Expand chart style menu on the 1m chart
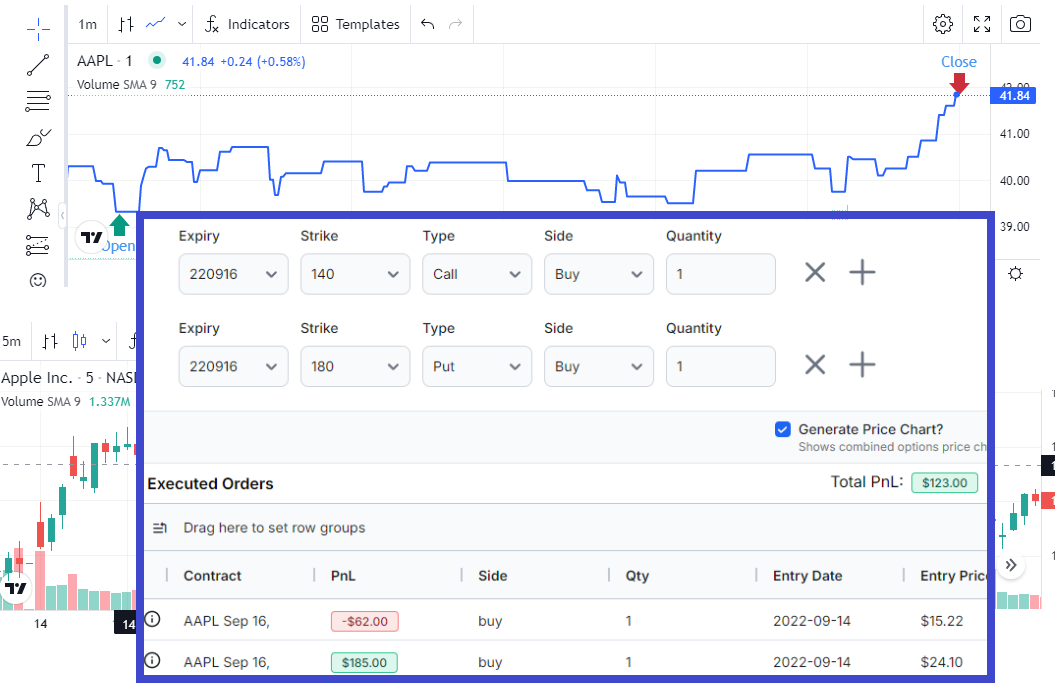This screenshot has height=683, width=1055. click(x=182, y=25)
